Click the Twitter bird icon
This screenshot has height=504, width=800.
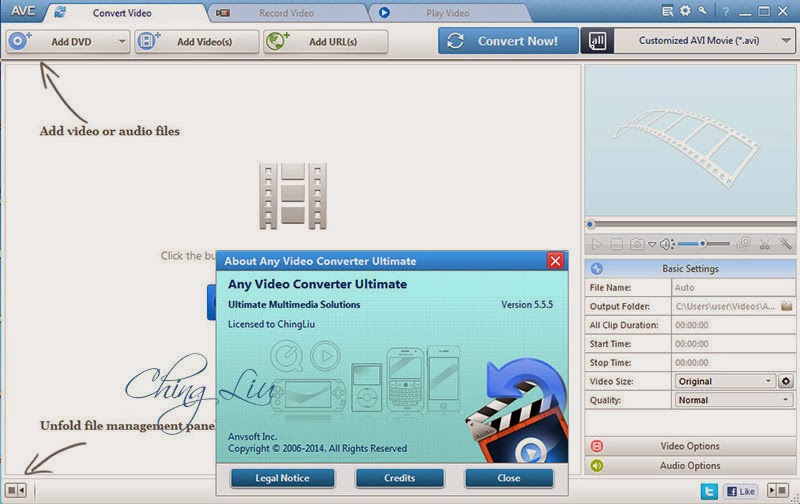[709, 491]
